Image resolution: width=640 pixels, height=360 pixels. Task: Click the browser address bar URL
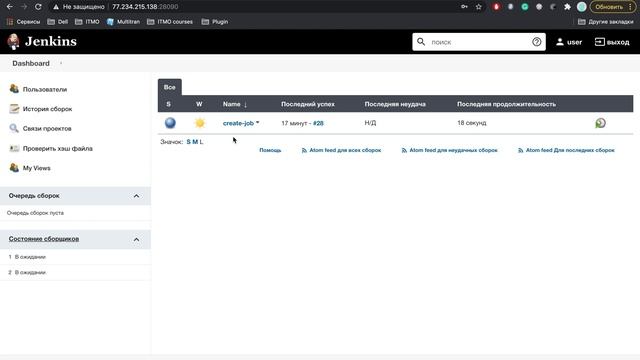pos(145,7)
